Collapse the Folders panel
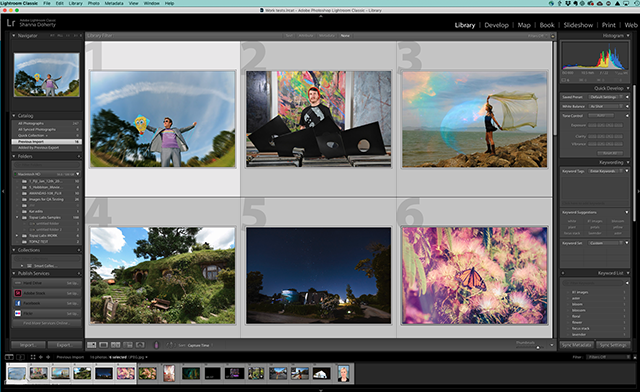640x392 pixels. click(x=14, y=156)
